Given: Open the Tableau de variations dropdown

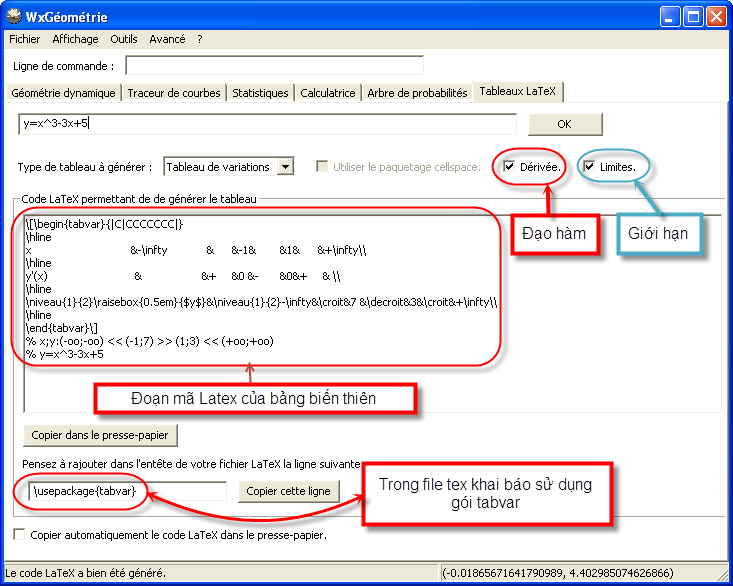Looking at the screenshot, I should (229, 166).
